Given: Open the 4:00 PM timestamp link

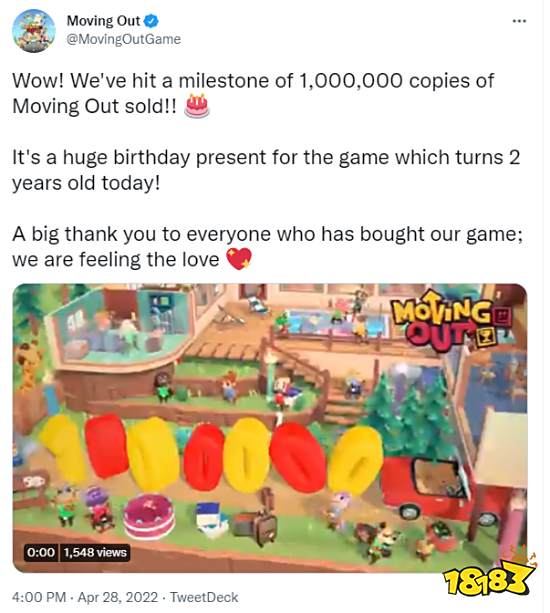Looking at the screenshot, I should [39, 597].
